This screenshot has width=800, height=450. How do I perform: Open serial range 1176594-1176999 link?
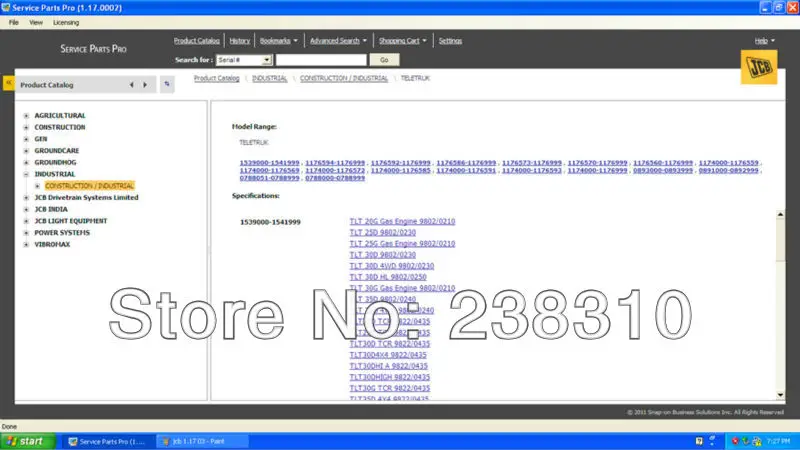335,163
